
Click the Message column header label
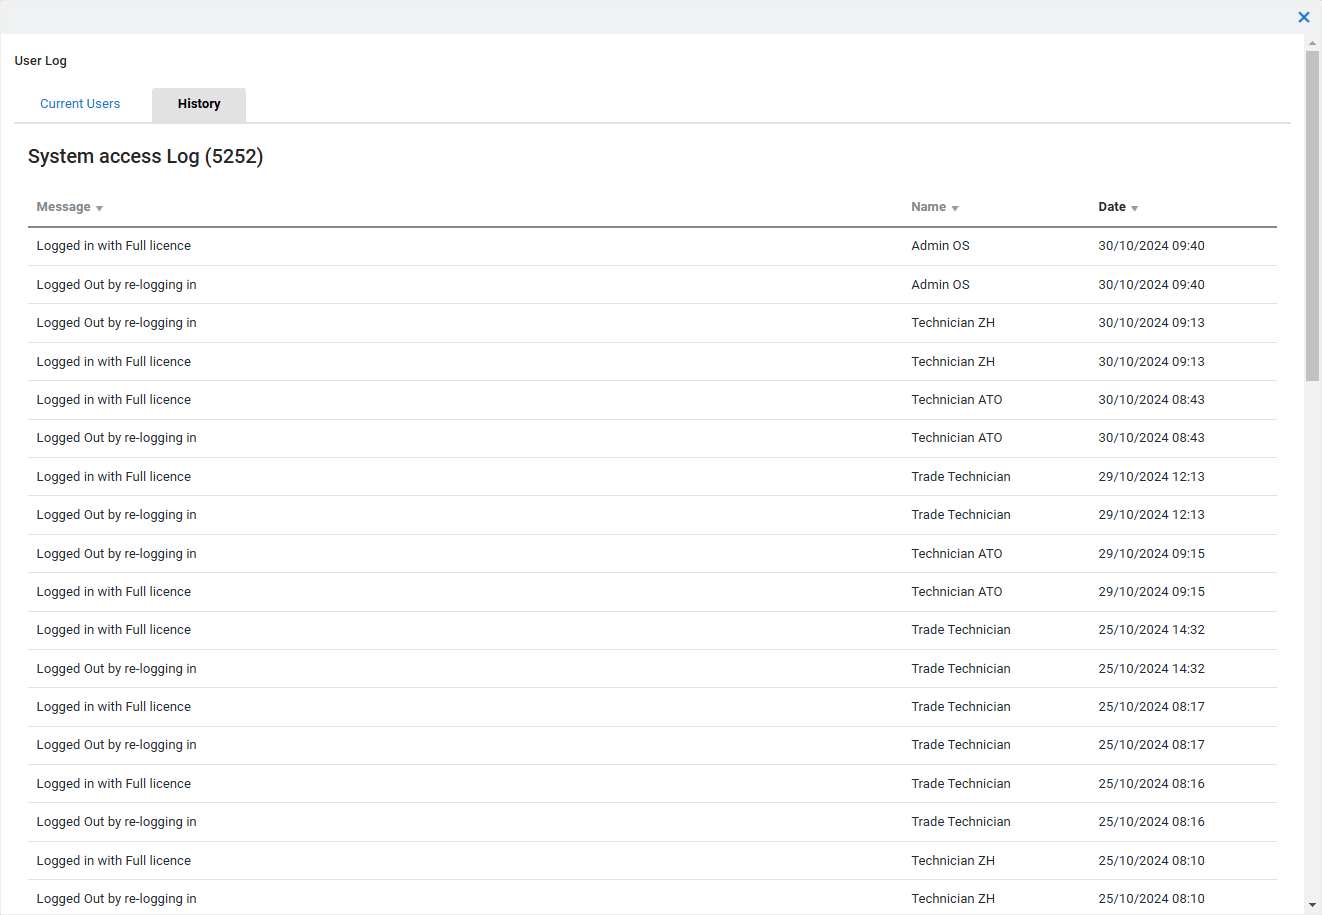63,207
